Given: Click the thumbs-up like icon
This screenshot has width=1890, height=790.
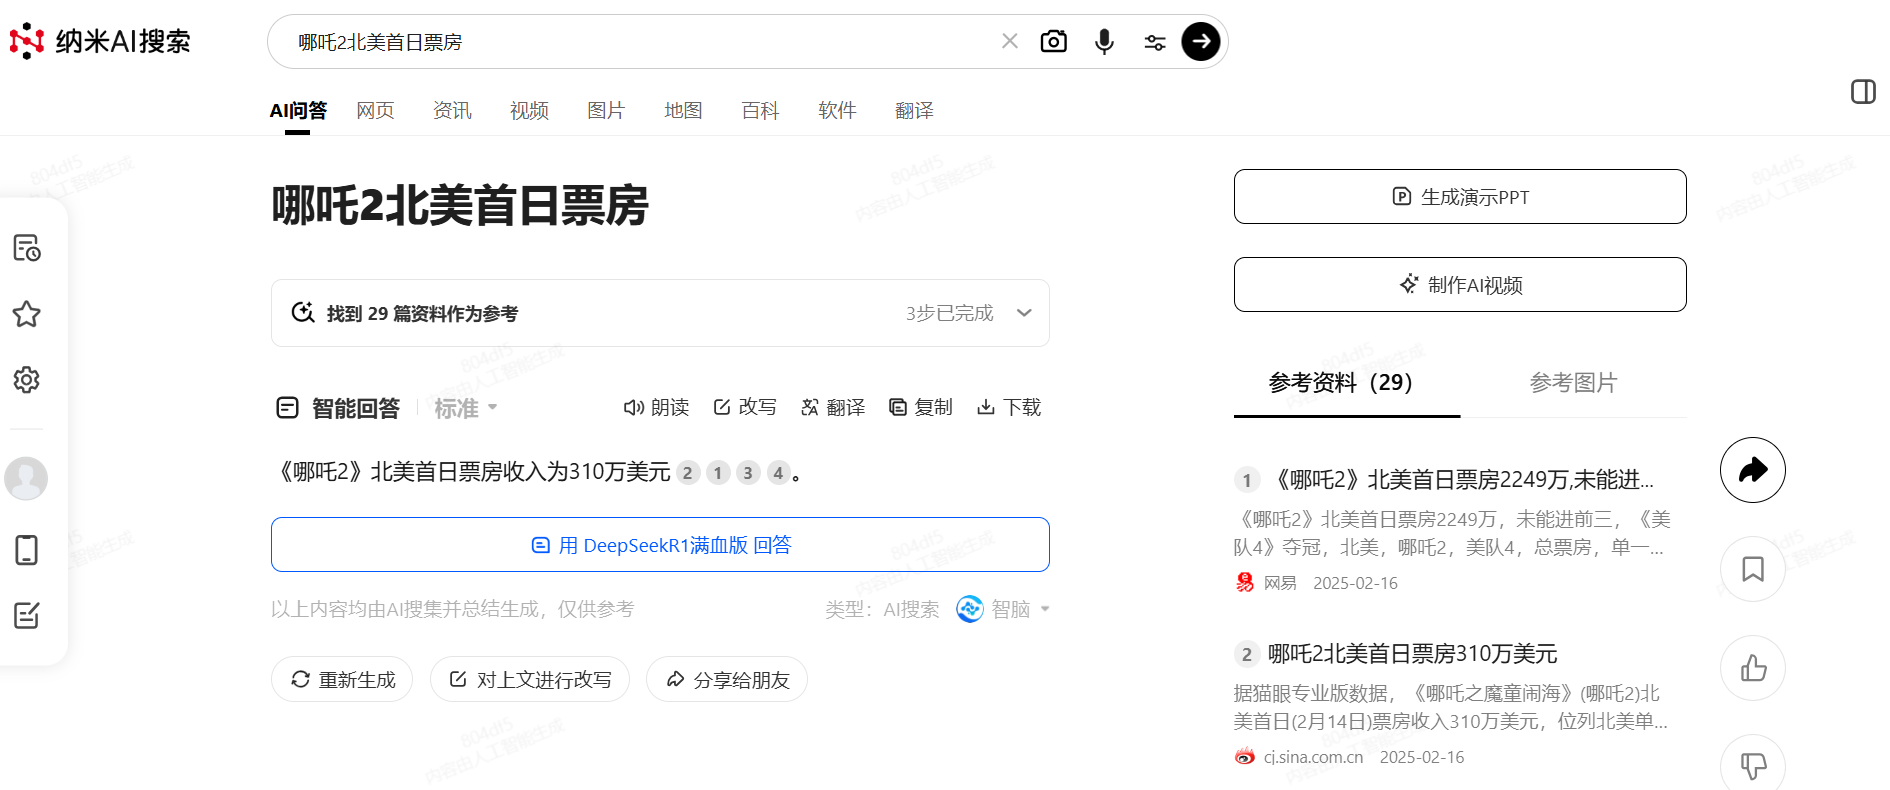Looking at the screenshot, I should pos(1753,668).
